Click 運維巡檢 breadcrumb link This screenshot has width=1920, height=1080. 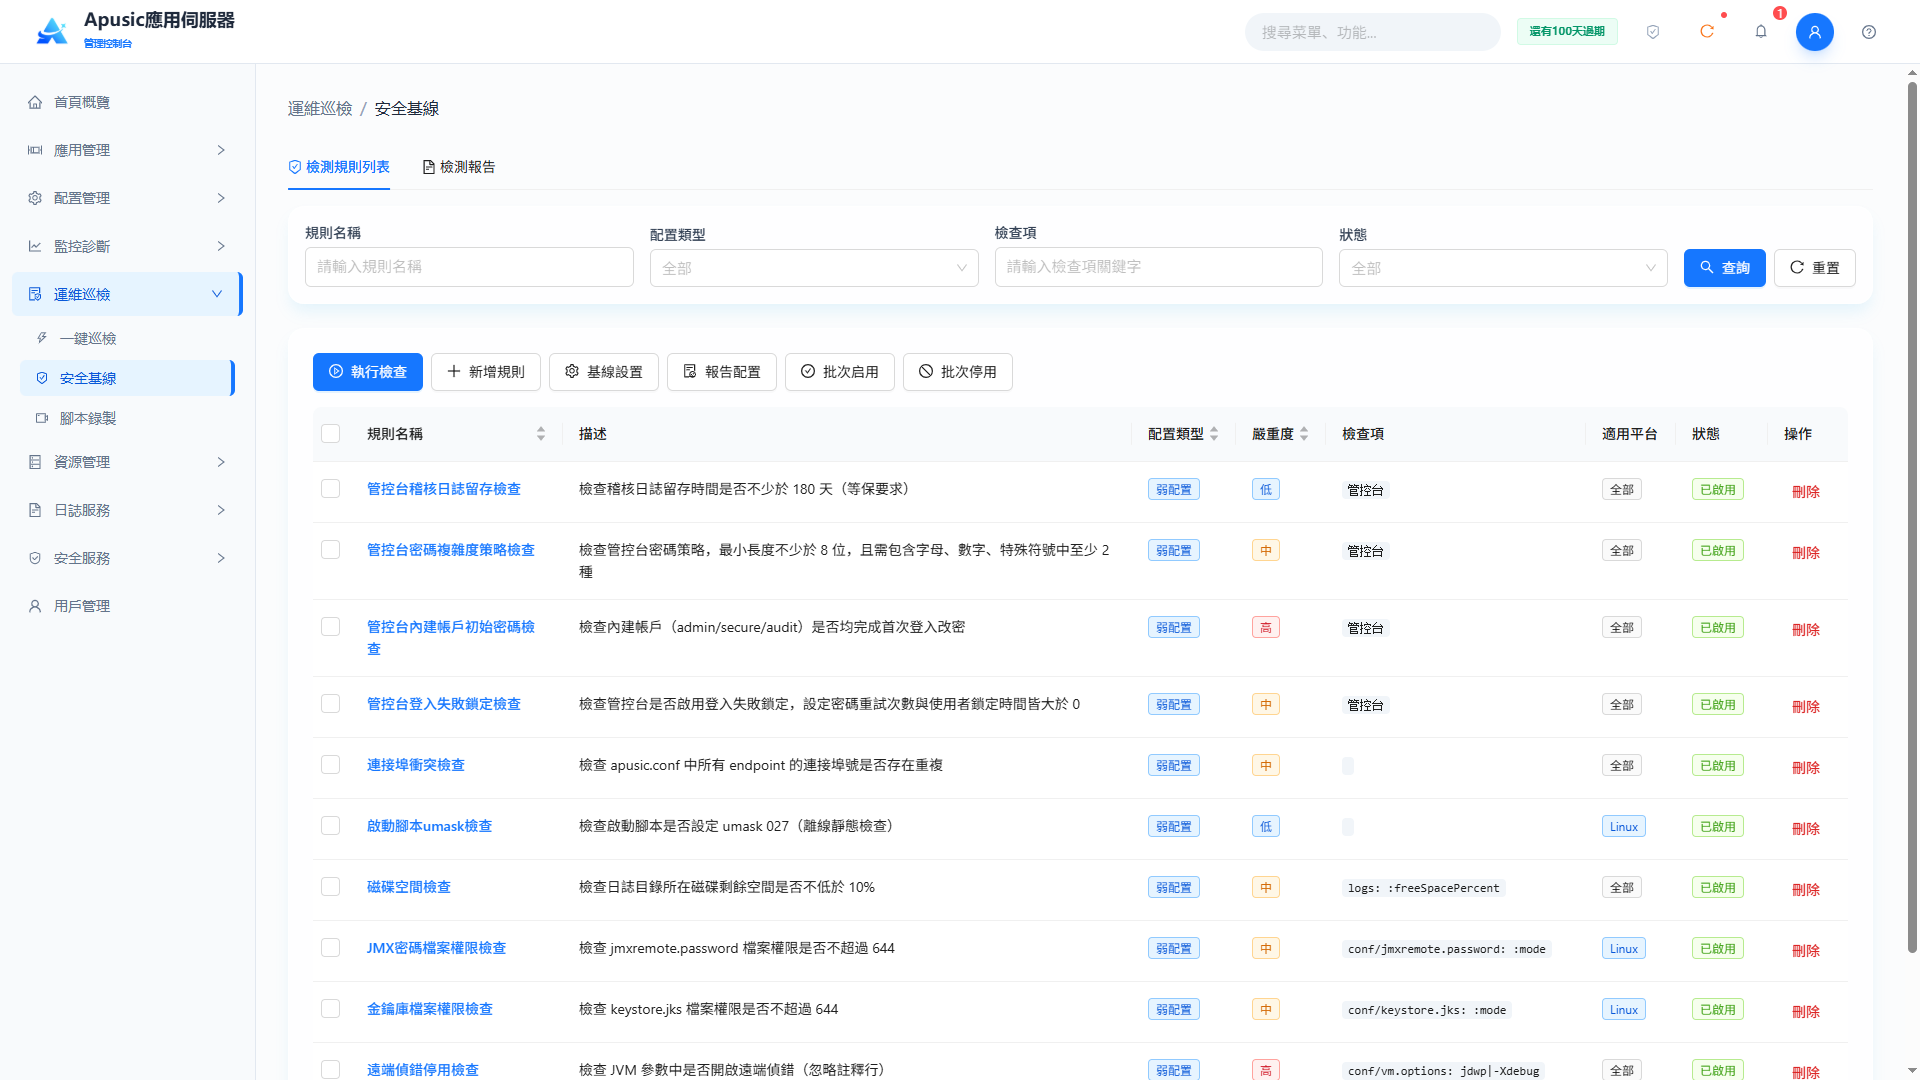click(320, 108)
